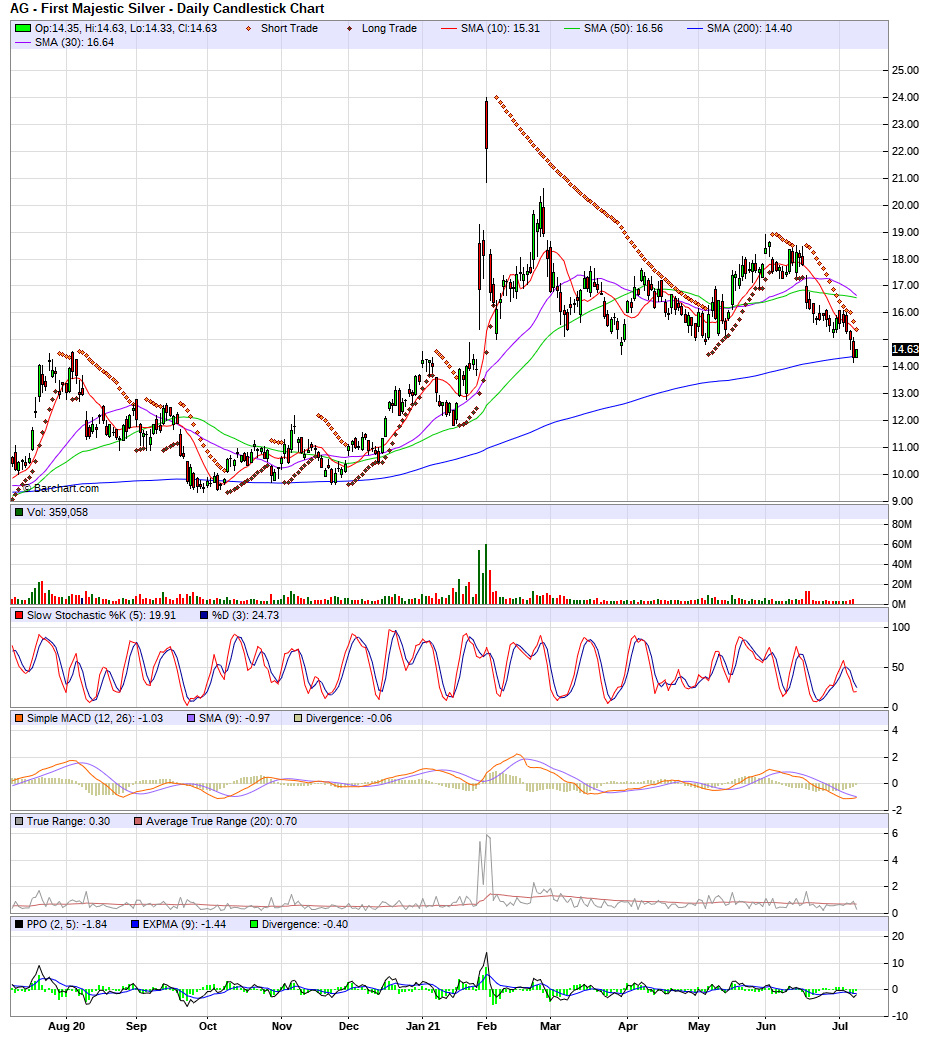Click the 'EXPMA (9): -1.44' label
The height and width of the screenshot is (1057, 930).
point(185,924)
